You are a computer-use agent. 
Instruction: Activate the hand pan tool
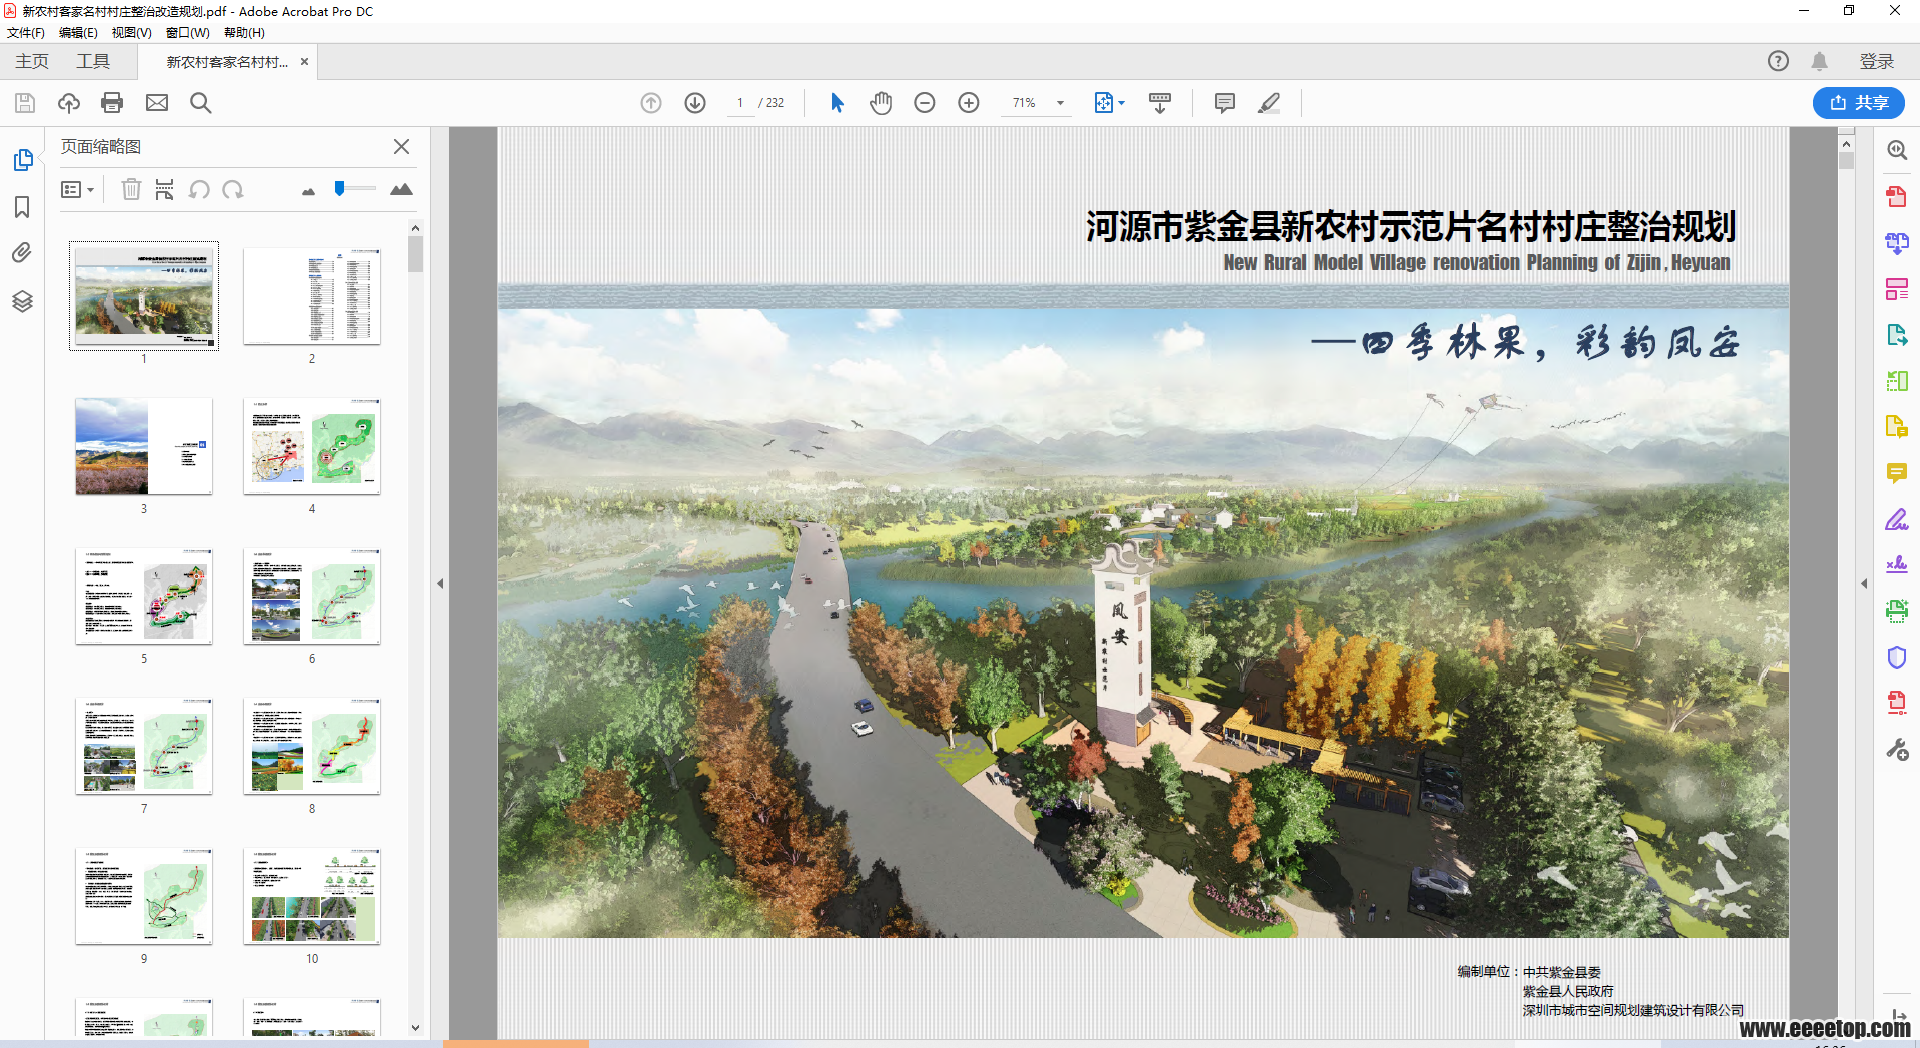click(x=881, y=103)
